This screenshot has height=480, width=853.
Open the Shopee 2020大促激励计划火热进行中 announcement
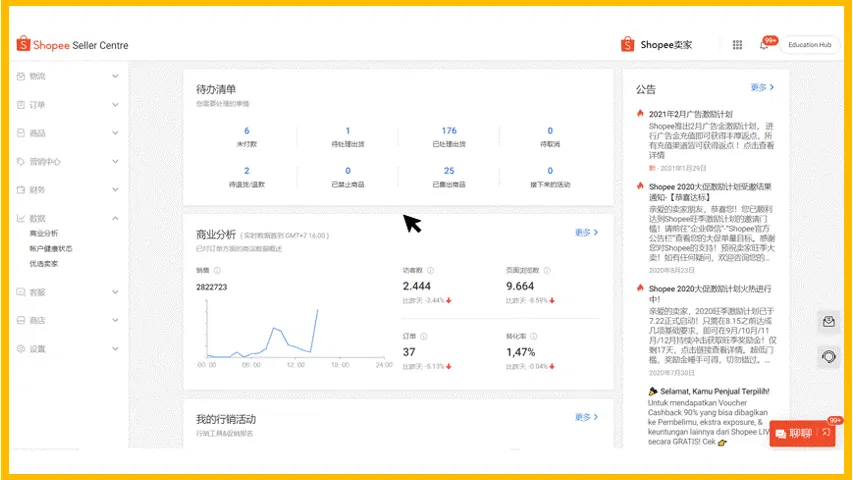710,294
